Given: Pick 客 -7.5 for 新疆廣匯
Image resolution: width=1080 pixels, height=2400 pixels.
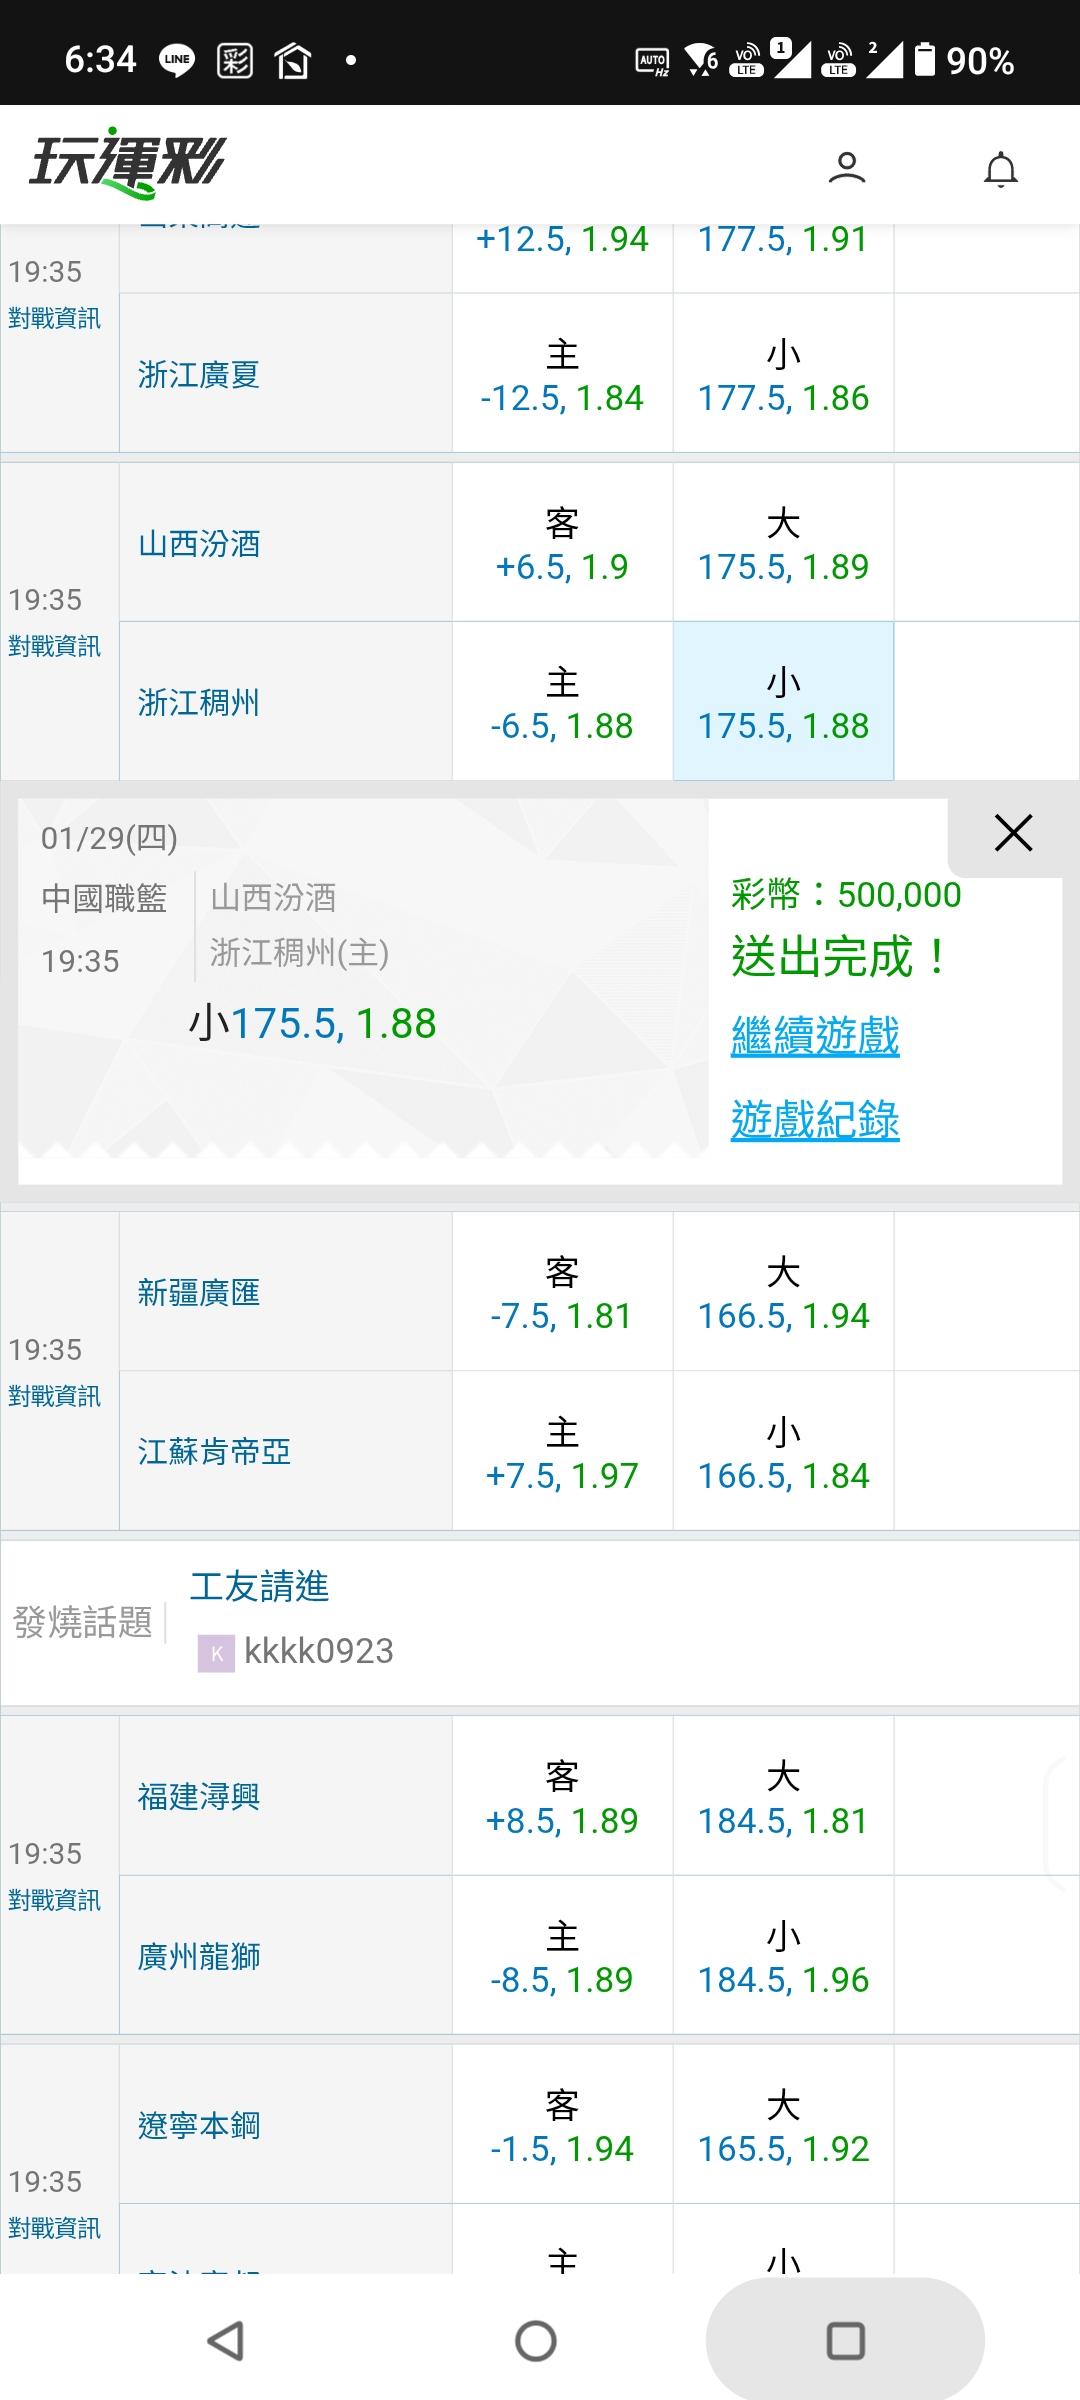Looking at the screenshot, I should point(562,1292).
